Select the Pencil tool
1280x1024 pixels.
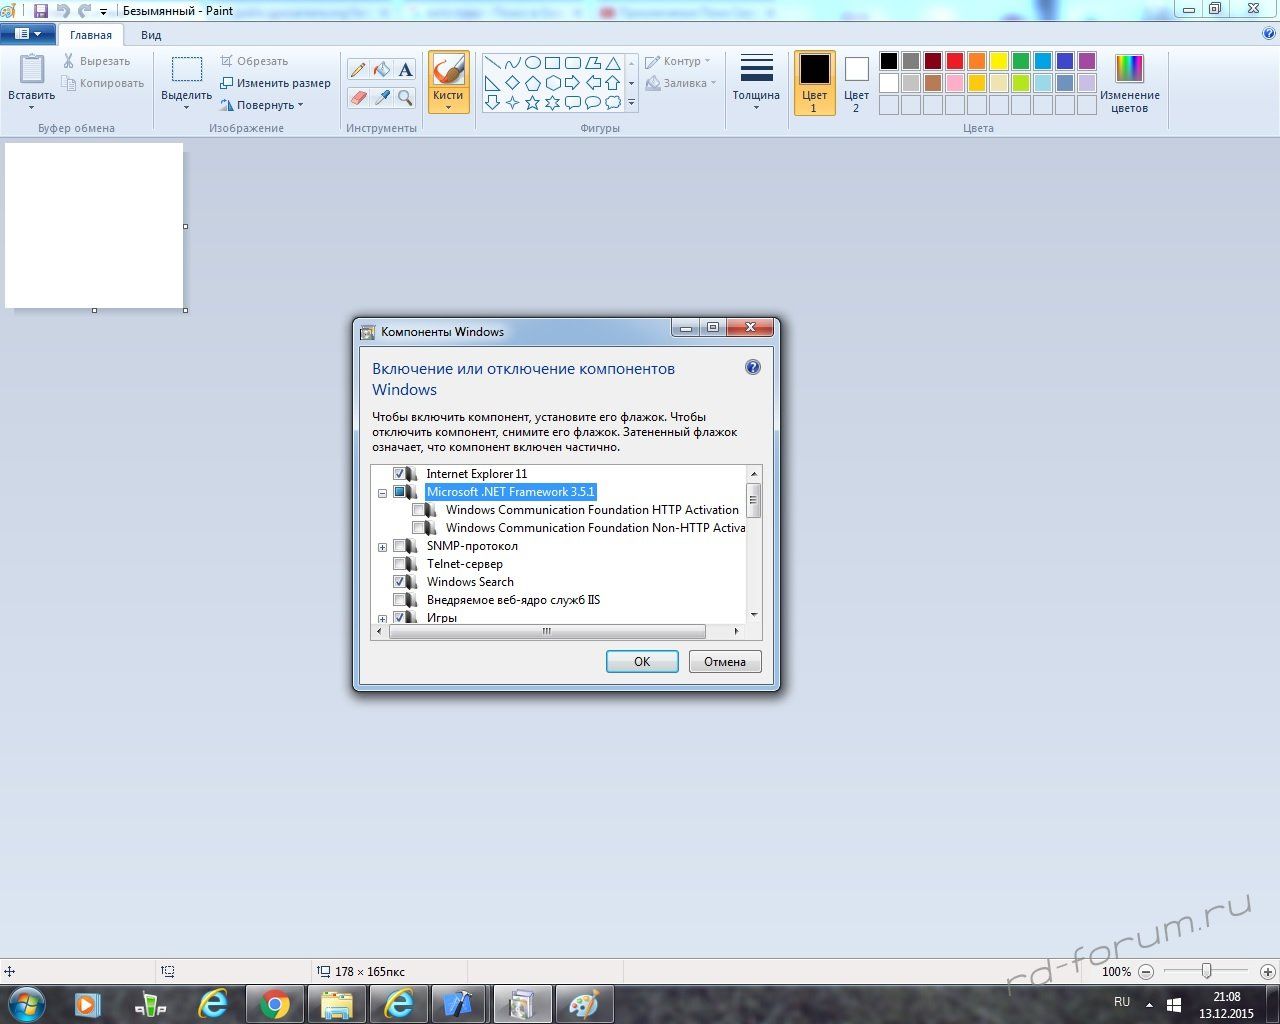coord(358,70)
